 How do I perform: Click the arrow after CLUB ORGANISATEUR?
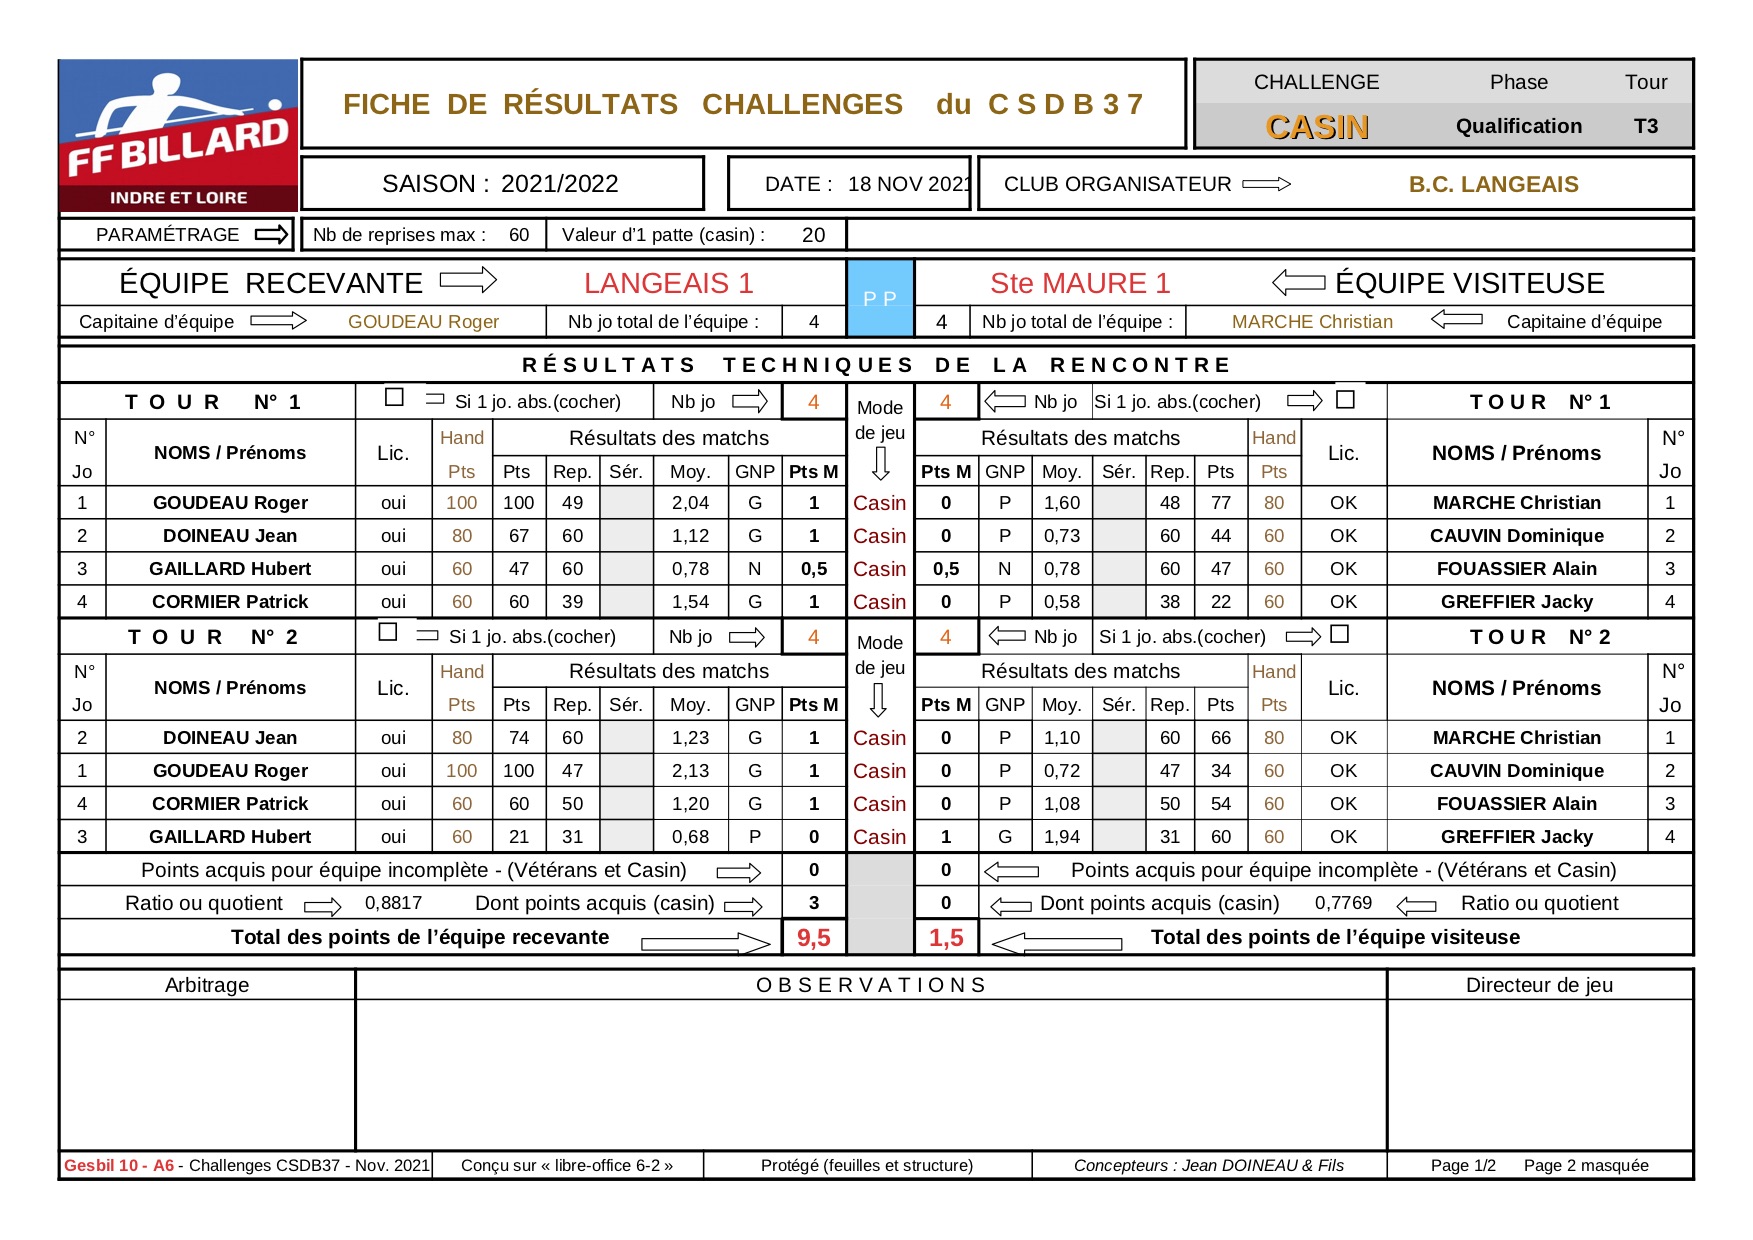(1267, 184)
